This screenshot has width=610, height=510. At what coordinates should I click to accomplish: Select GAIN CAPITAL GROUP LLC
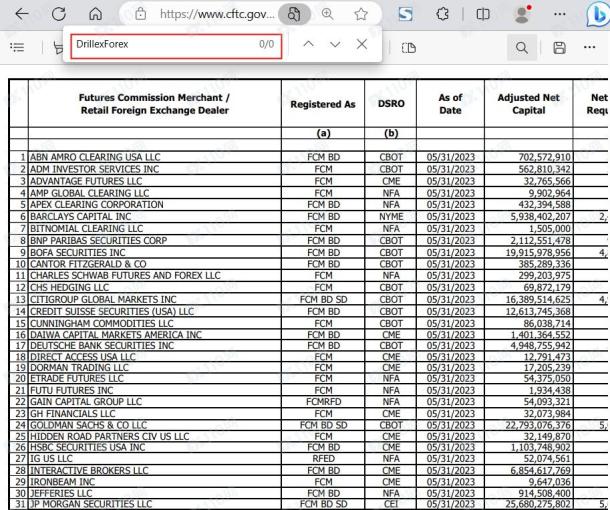(86, 401)
